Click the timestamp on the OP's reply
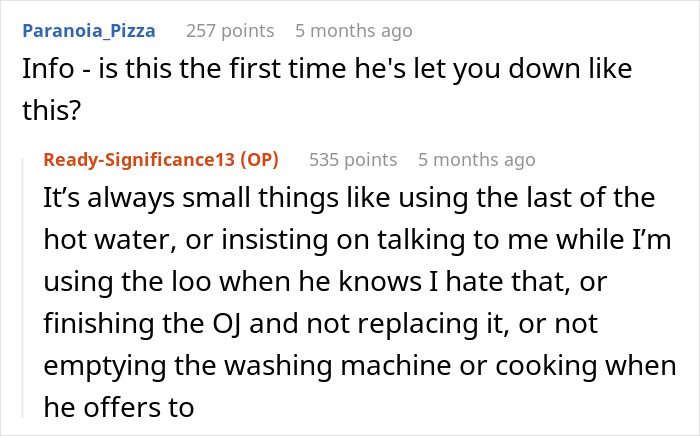The height and width of the screenshot is (436, 700). [x=477, y=160]
